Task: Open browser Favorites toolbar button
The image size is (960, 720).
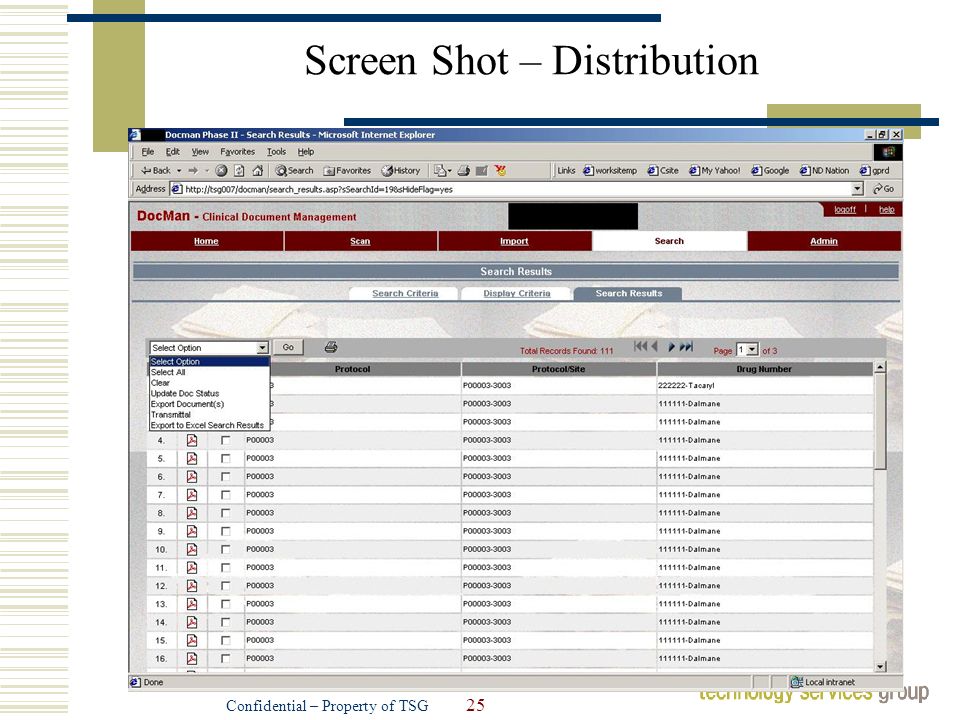Action: click(x=347, y=171)
